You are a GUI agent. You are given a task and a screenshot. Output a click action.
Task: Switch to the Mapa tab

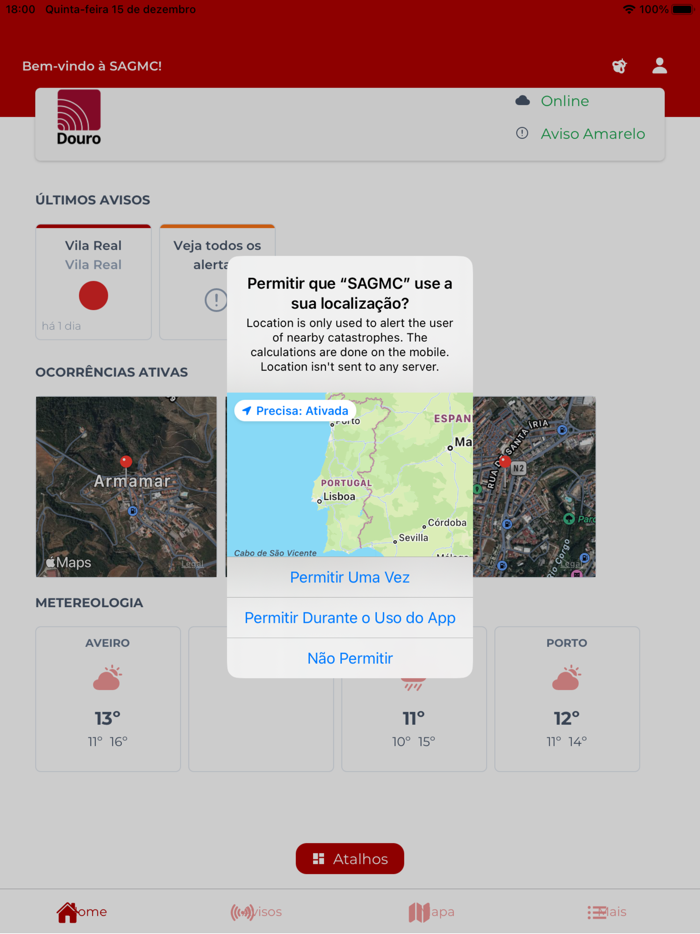431,911
